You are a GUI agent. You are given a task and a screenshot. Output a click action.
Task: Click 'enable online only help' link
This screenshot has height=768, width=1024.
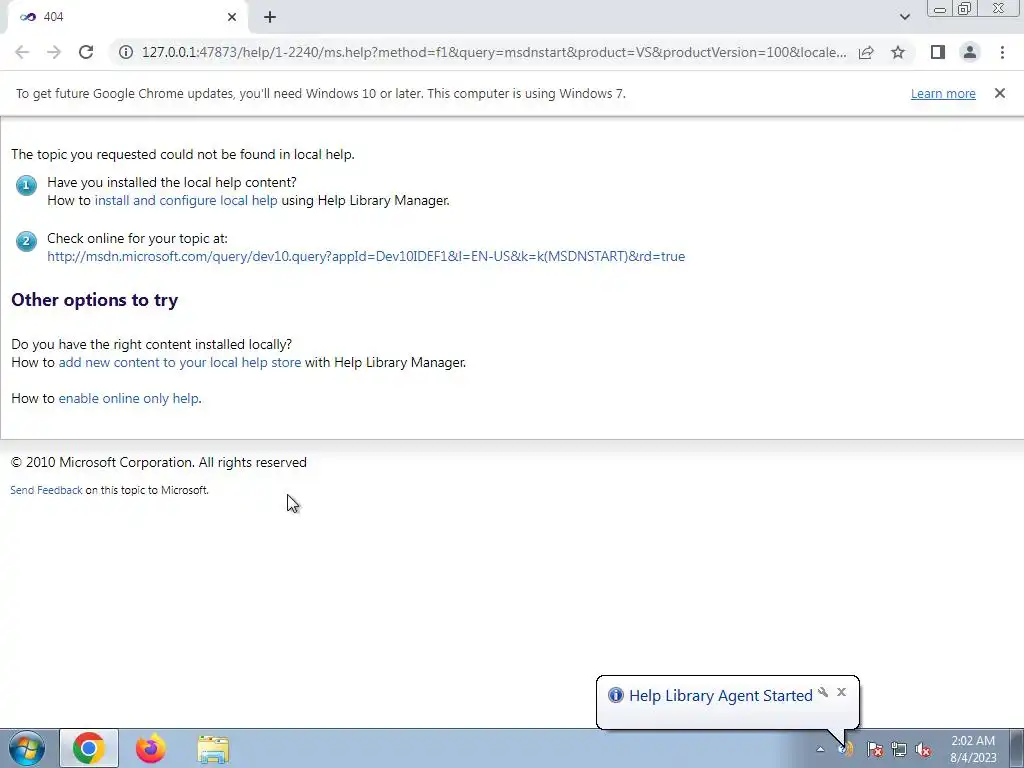(129, 398)
